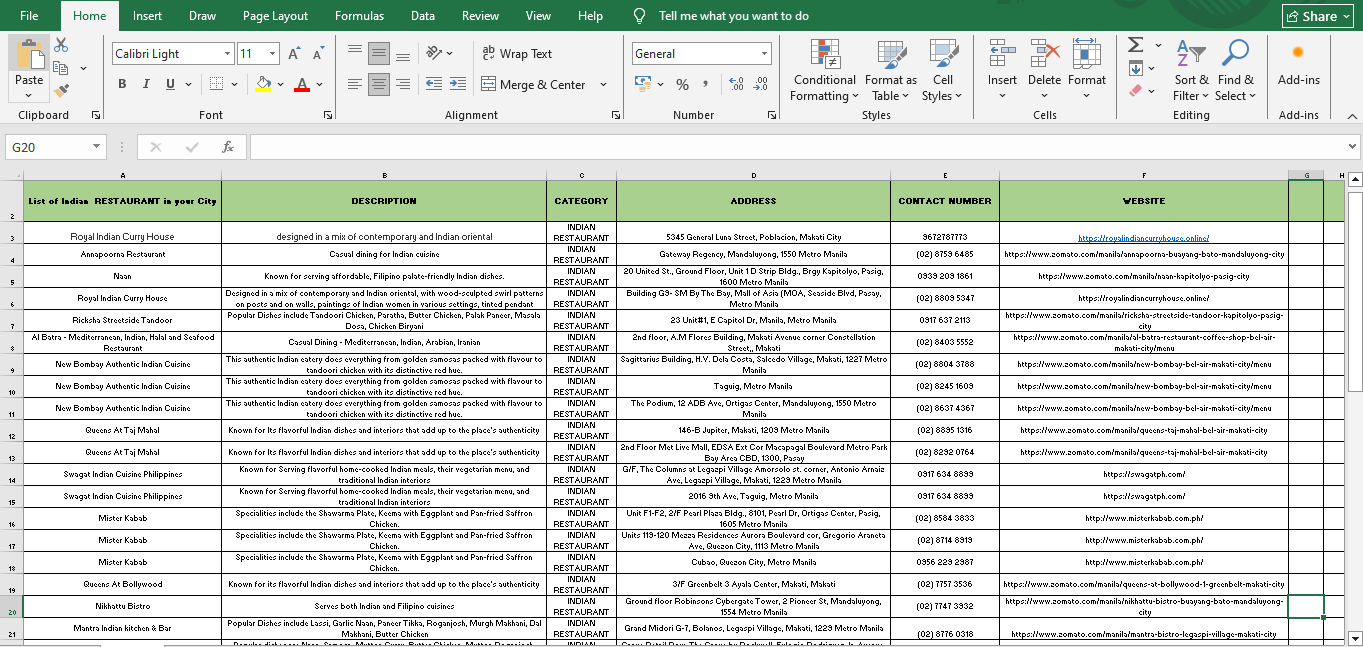Click the vertical scrollbar down arrow
The width and height of the screenshot is (1363, 647).
click(x=1355, y=638)
